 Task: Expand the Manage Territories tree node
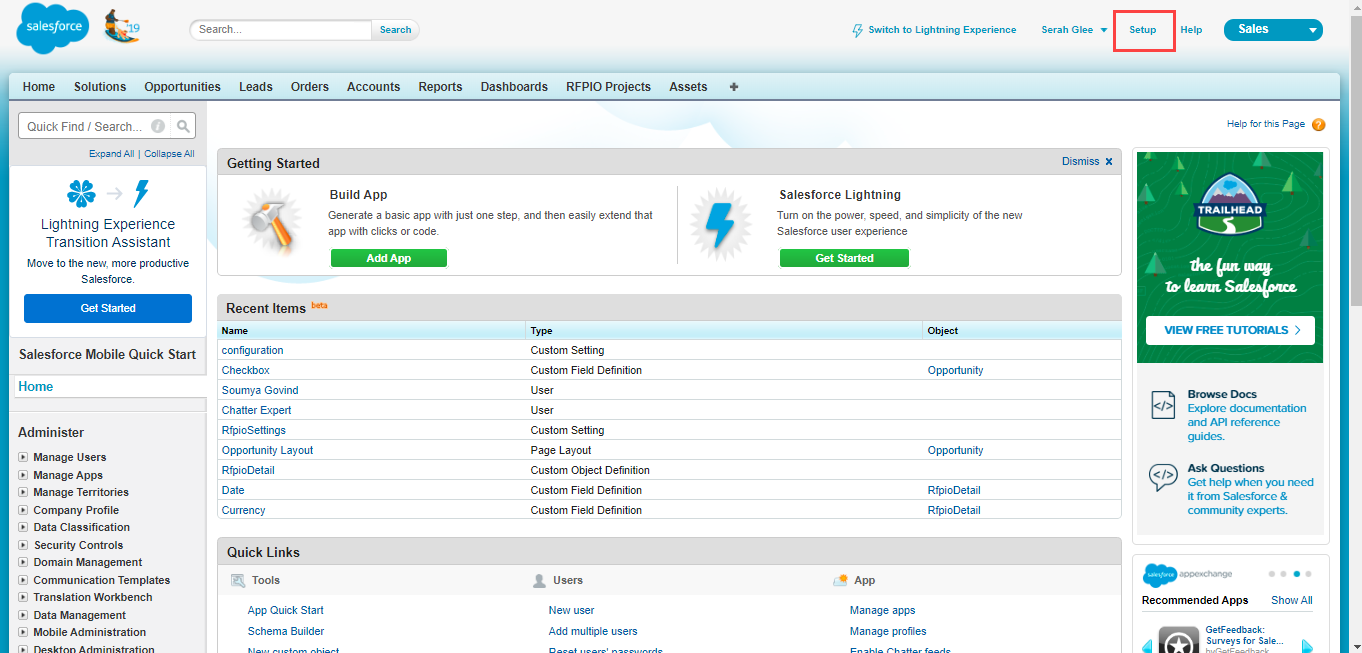click(x=24, y=492)
